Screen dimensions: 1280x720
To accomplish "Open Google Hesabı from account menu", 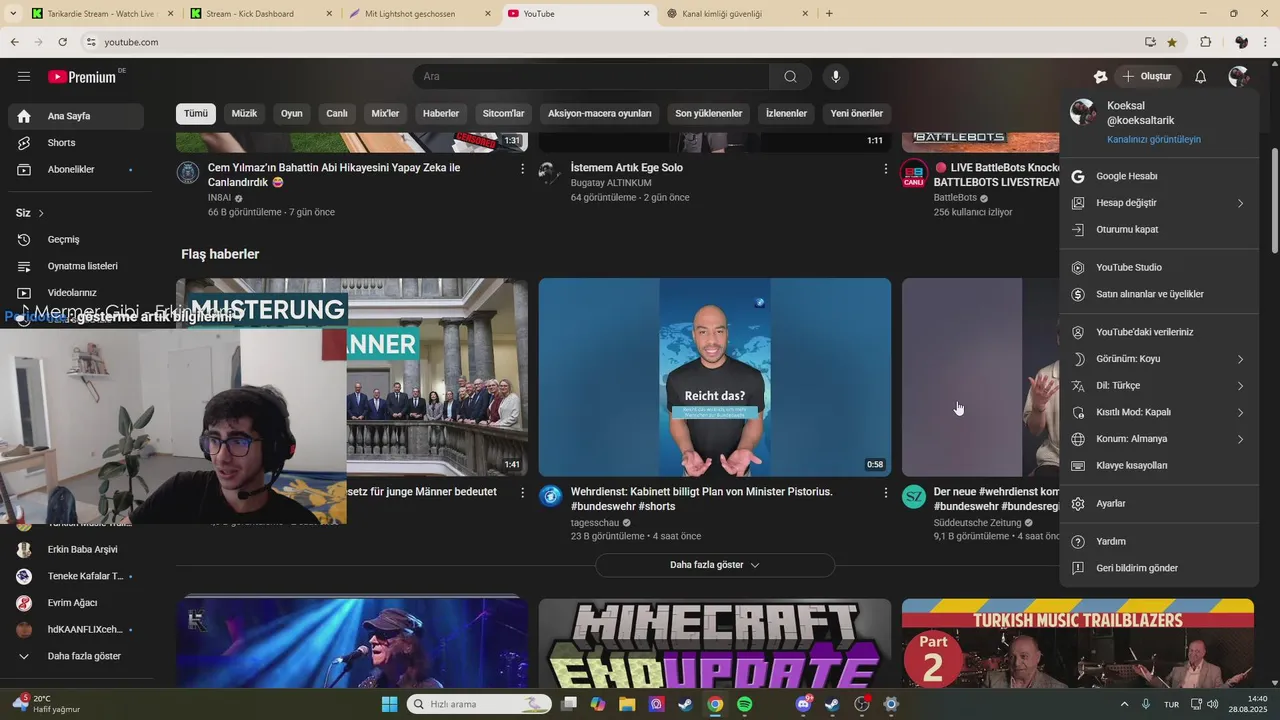I will [1159, 176].
